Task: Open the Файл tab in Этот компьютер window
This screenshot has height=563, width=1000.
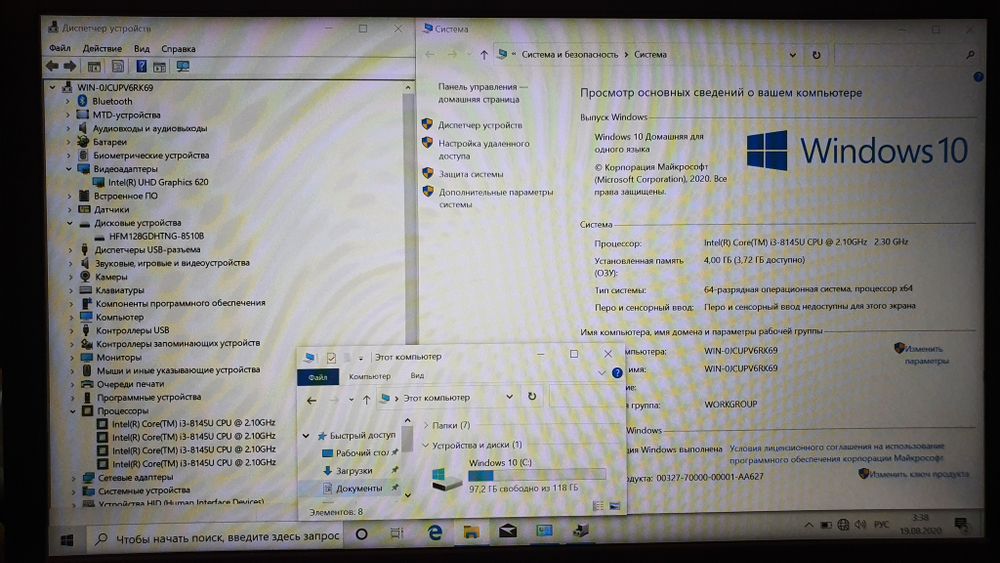Action: (x=318, y=377)
